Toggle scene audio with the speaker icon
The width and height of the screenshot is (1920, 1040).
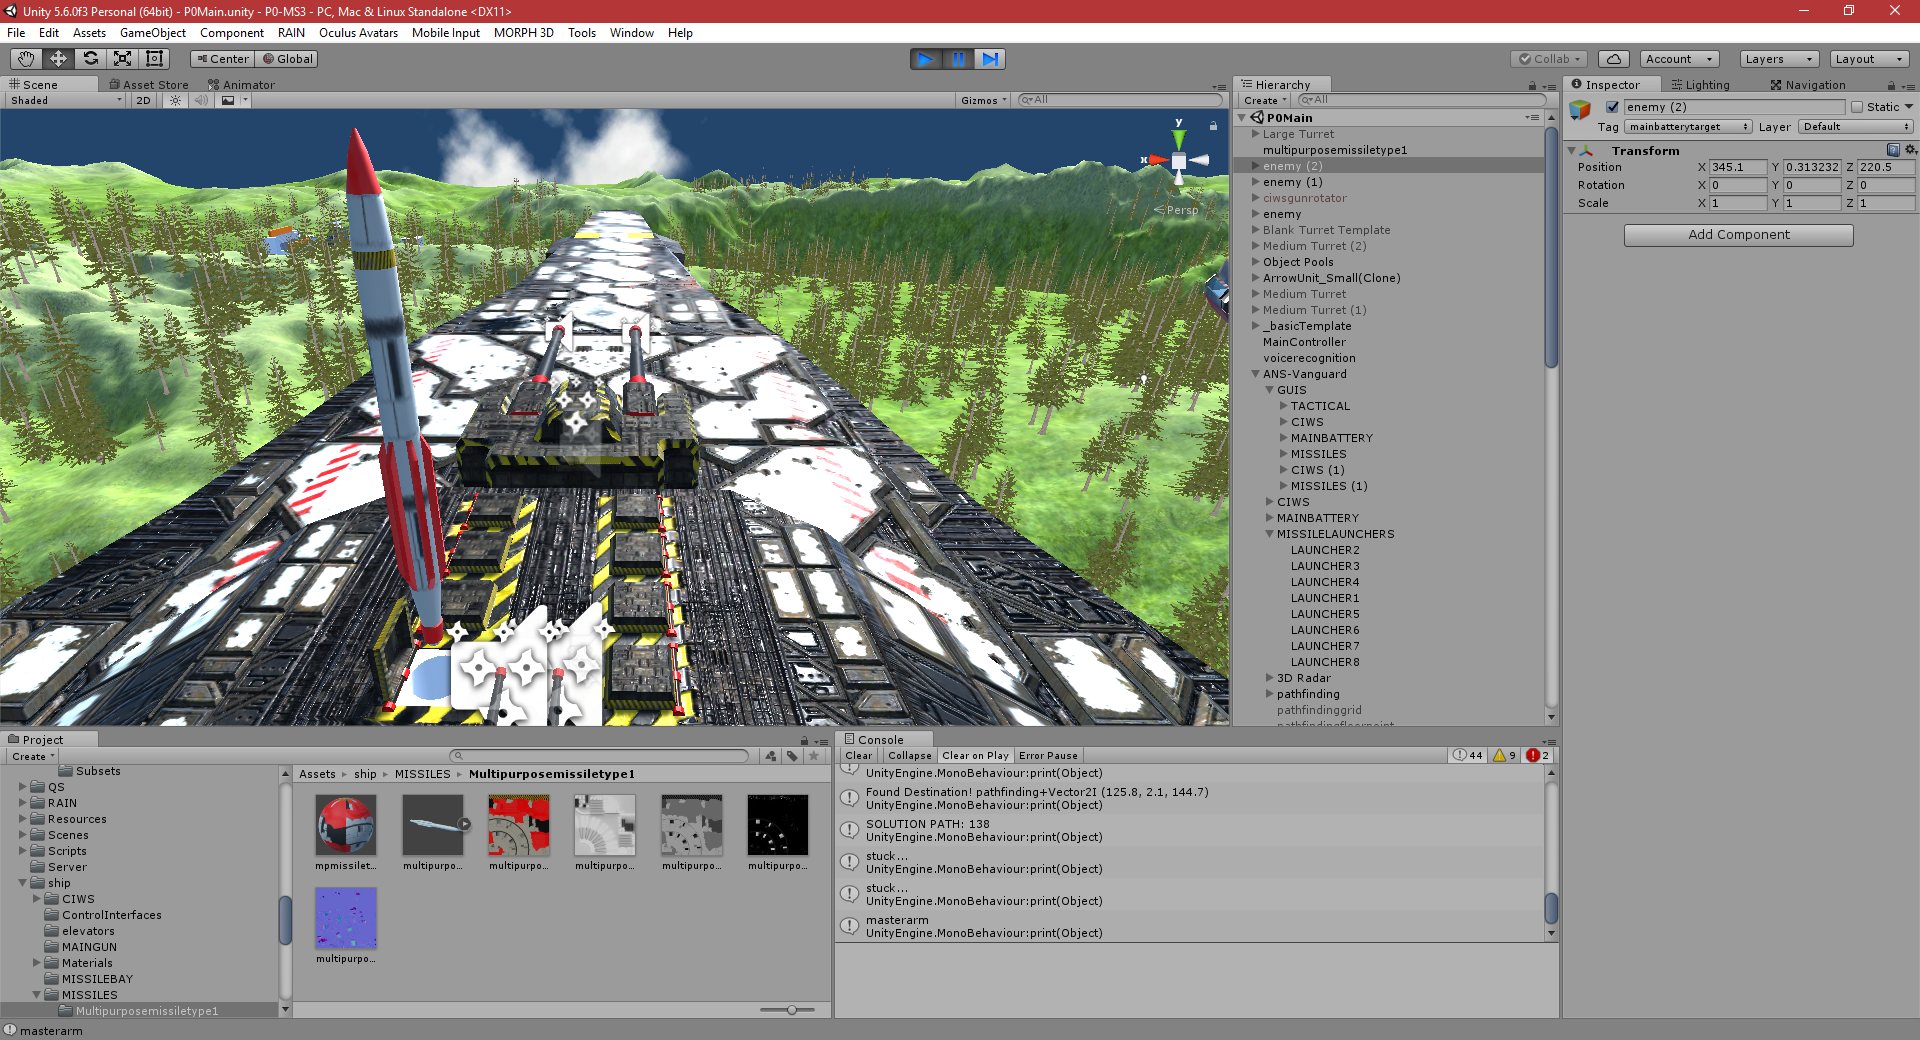[202, 100]
